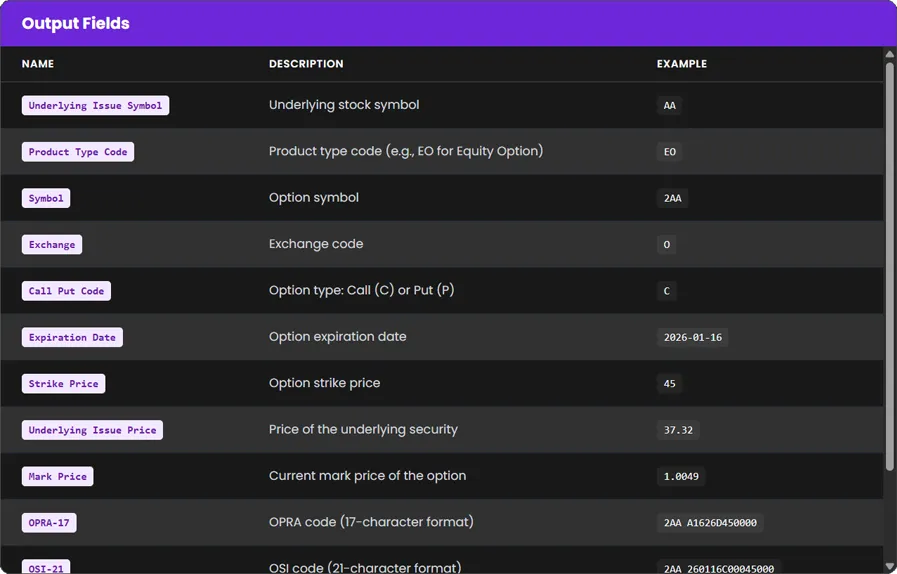Click the EXAMPLE column header

[682, 64]
